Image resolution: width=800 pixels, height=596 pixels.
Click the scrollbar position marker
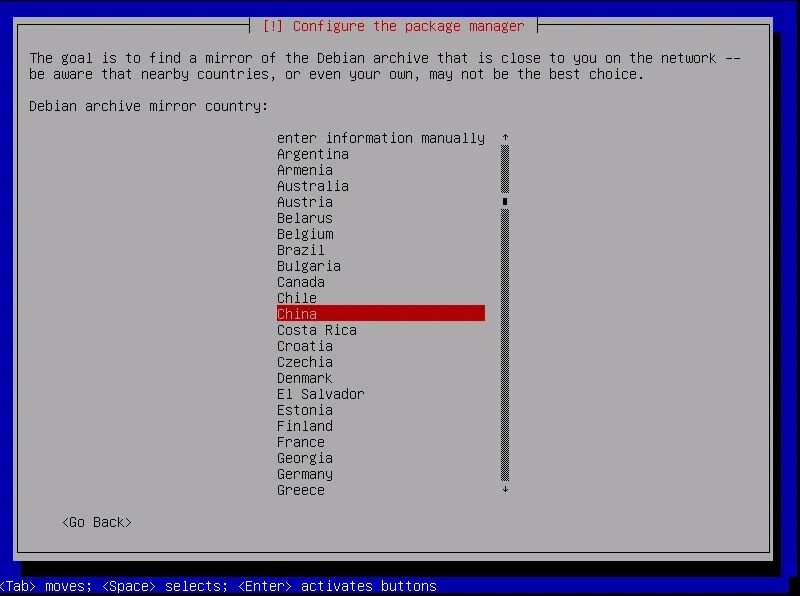coord(505,202)
